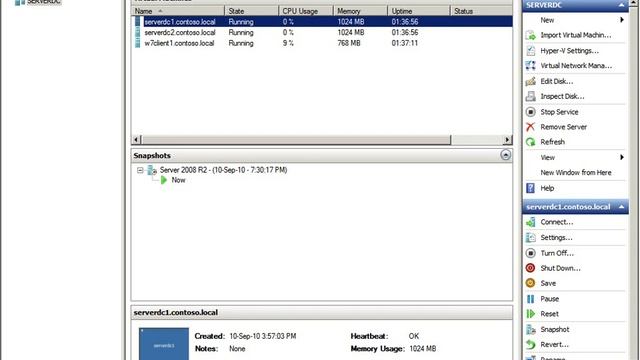The height and width of the screenshot is (360, 640).
Task: Expand the New submenu arrow
Action: point(622,20)
